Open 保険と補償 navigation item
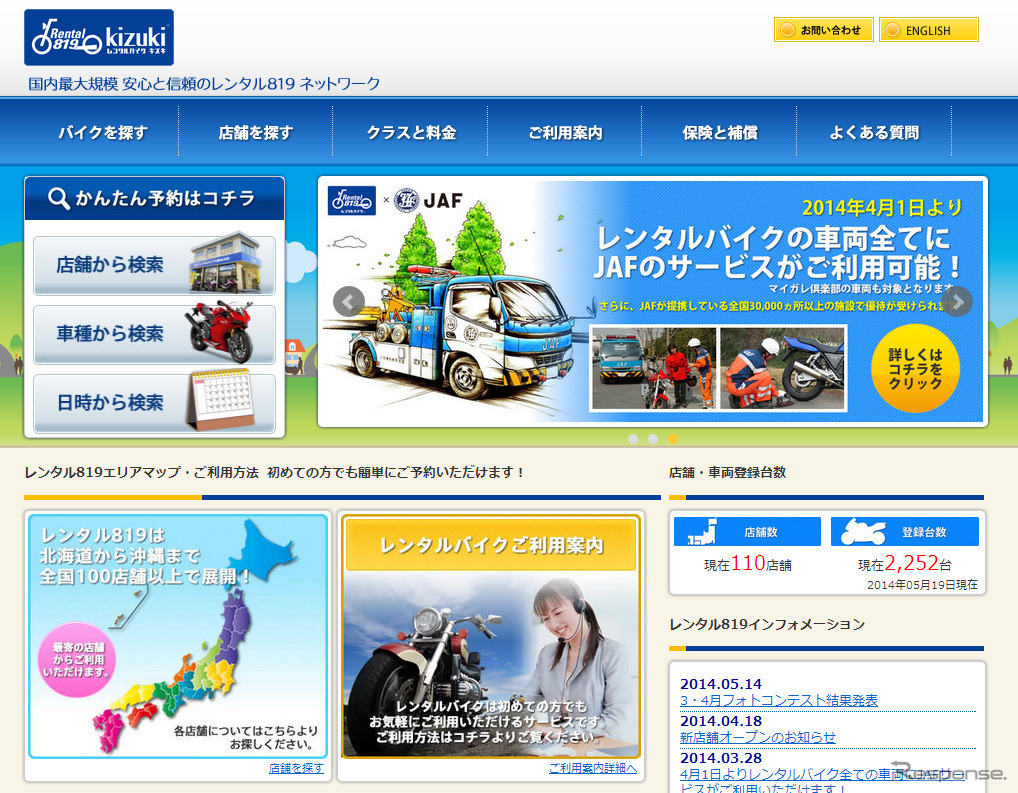1018x793 pixels. (x=719, y=132)
